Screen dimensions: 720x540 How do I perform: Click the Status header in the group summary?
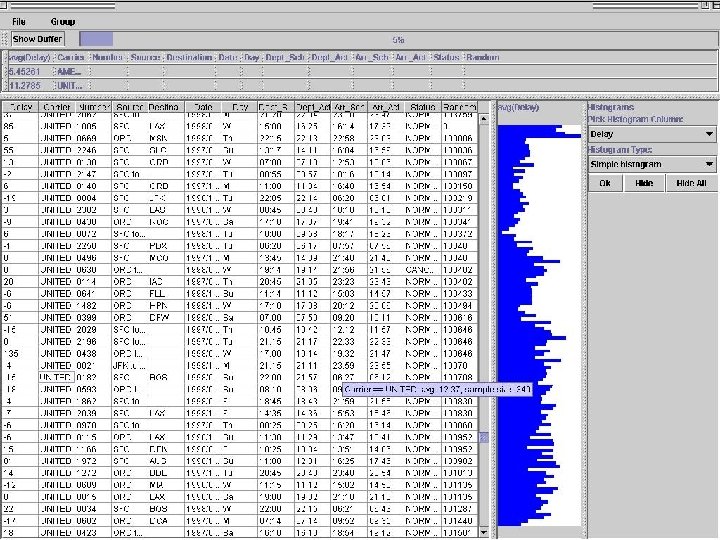pyautogui.click(x=446, y=57)
